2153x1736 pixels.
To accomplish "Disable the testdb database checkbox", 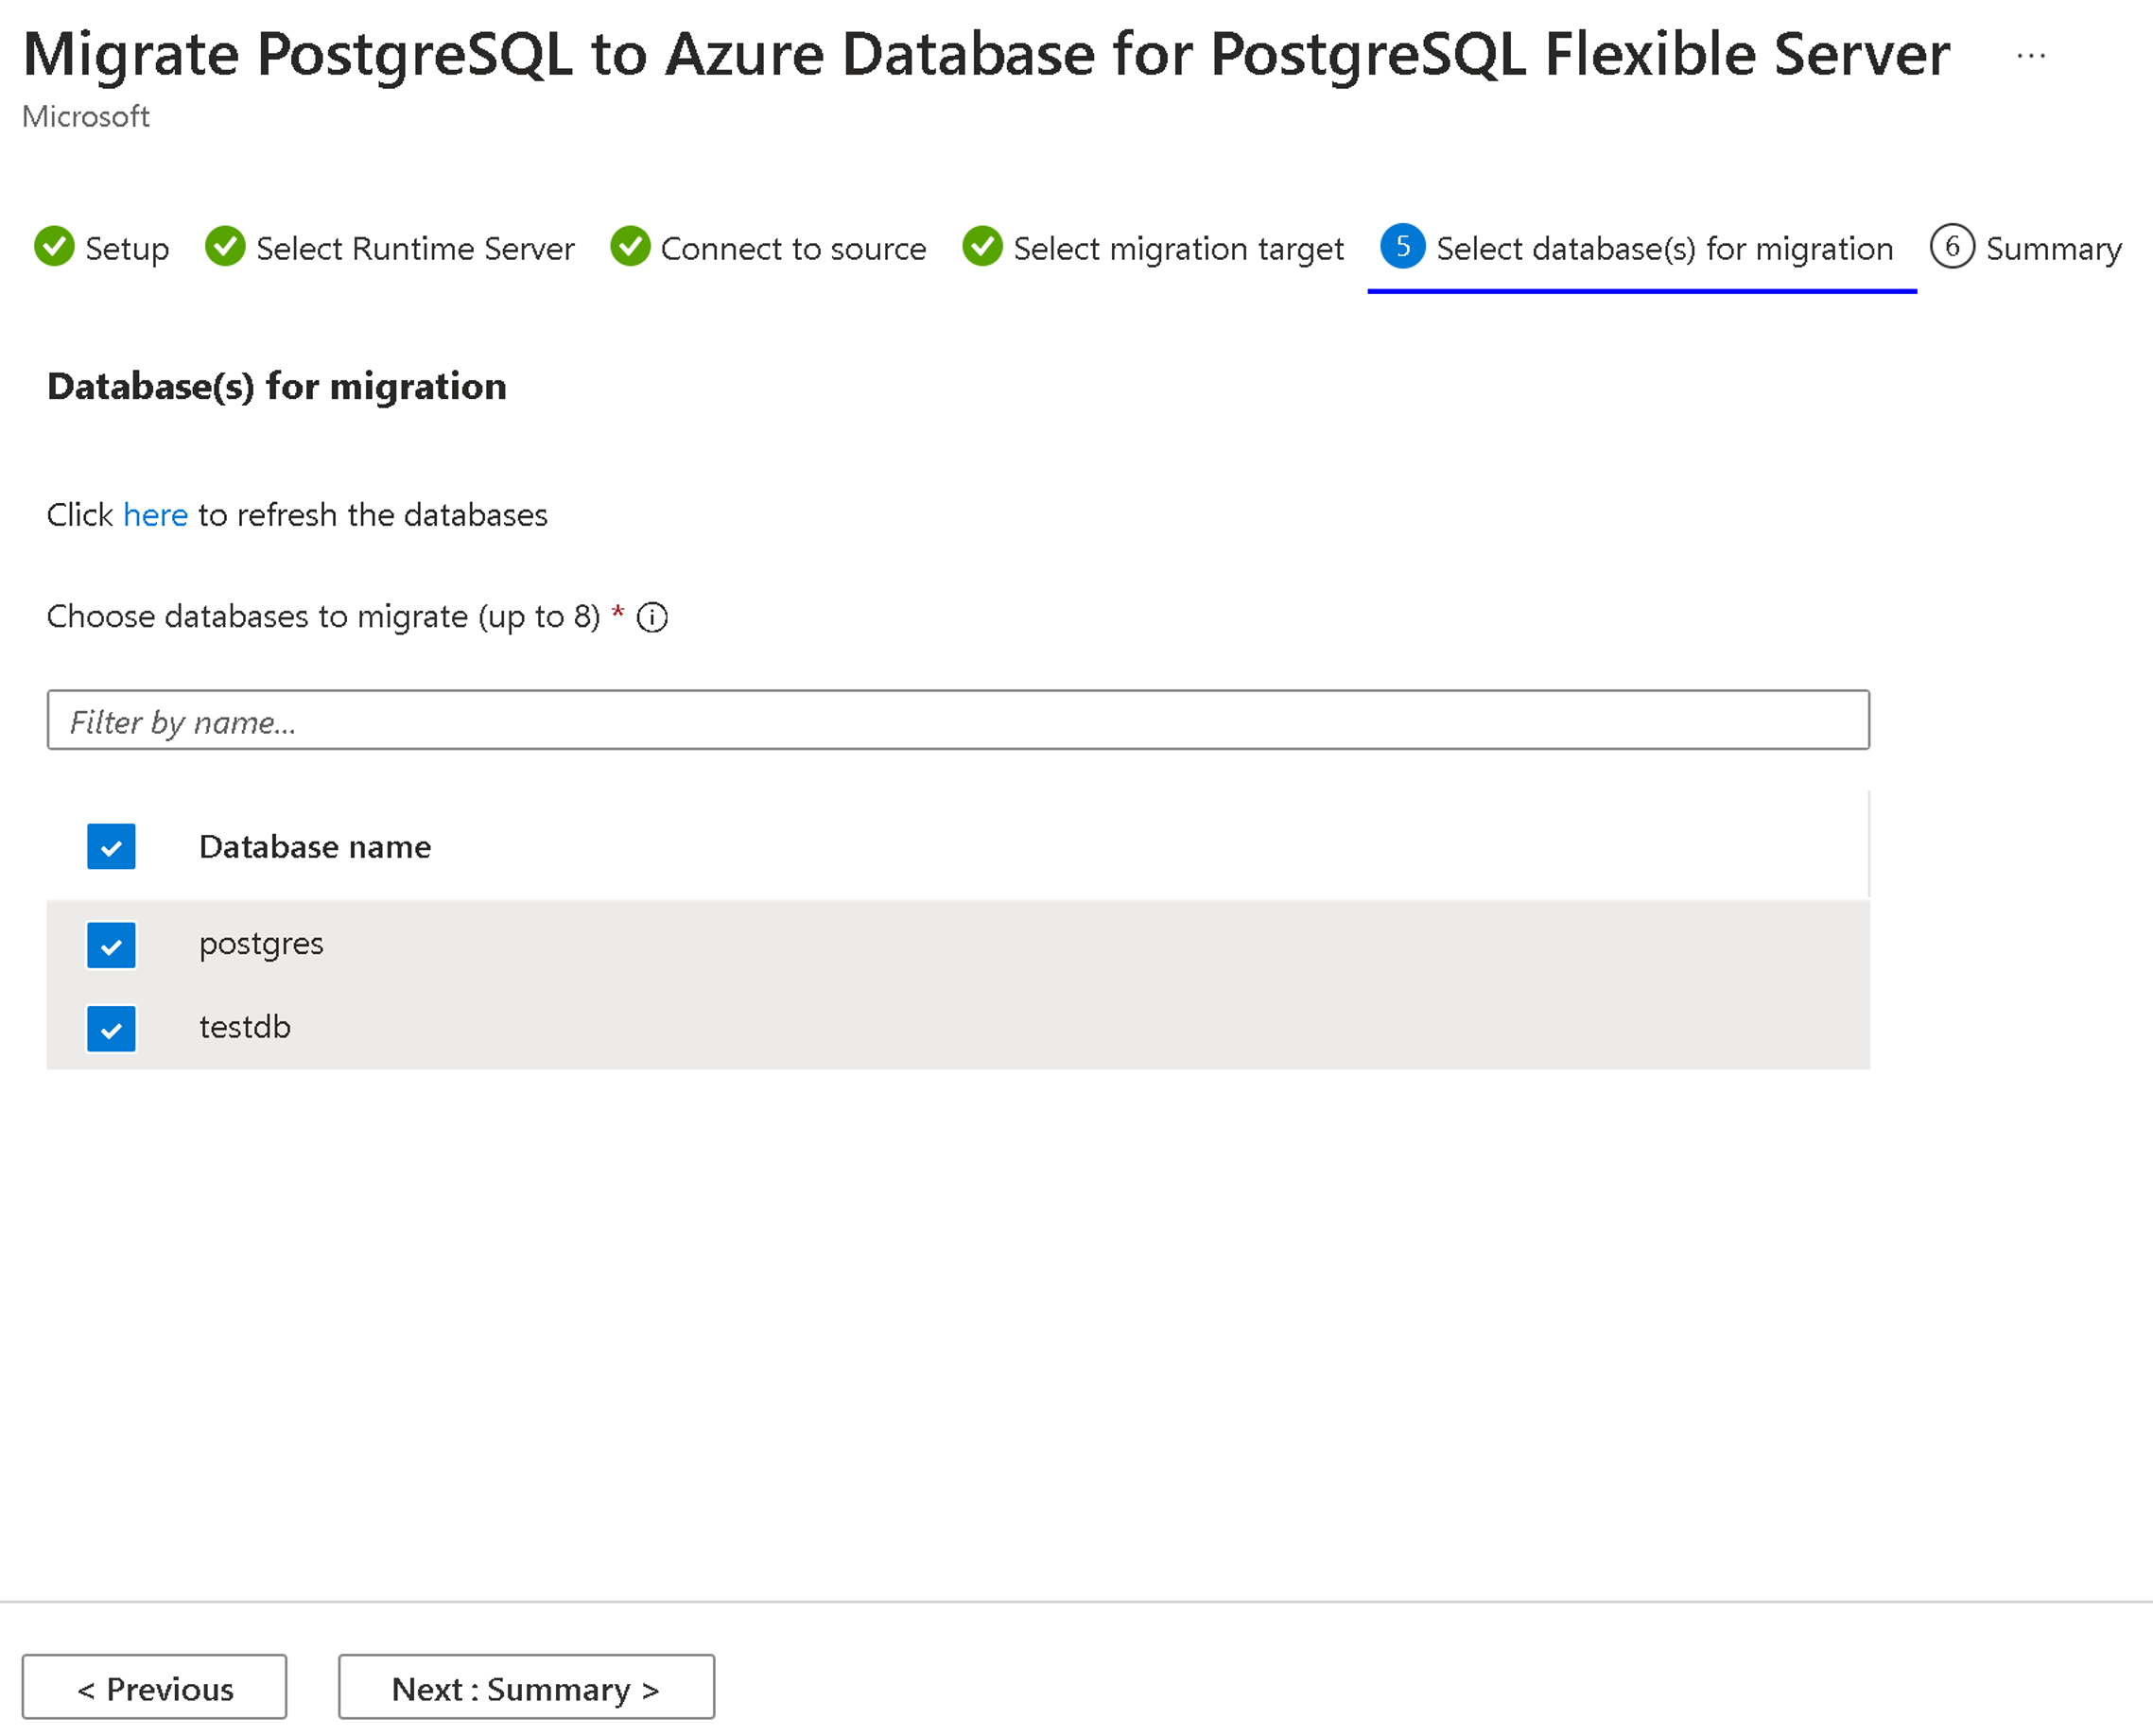I will point(110,1026).
